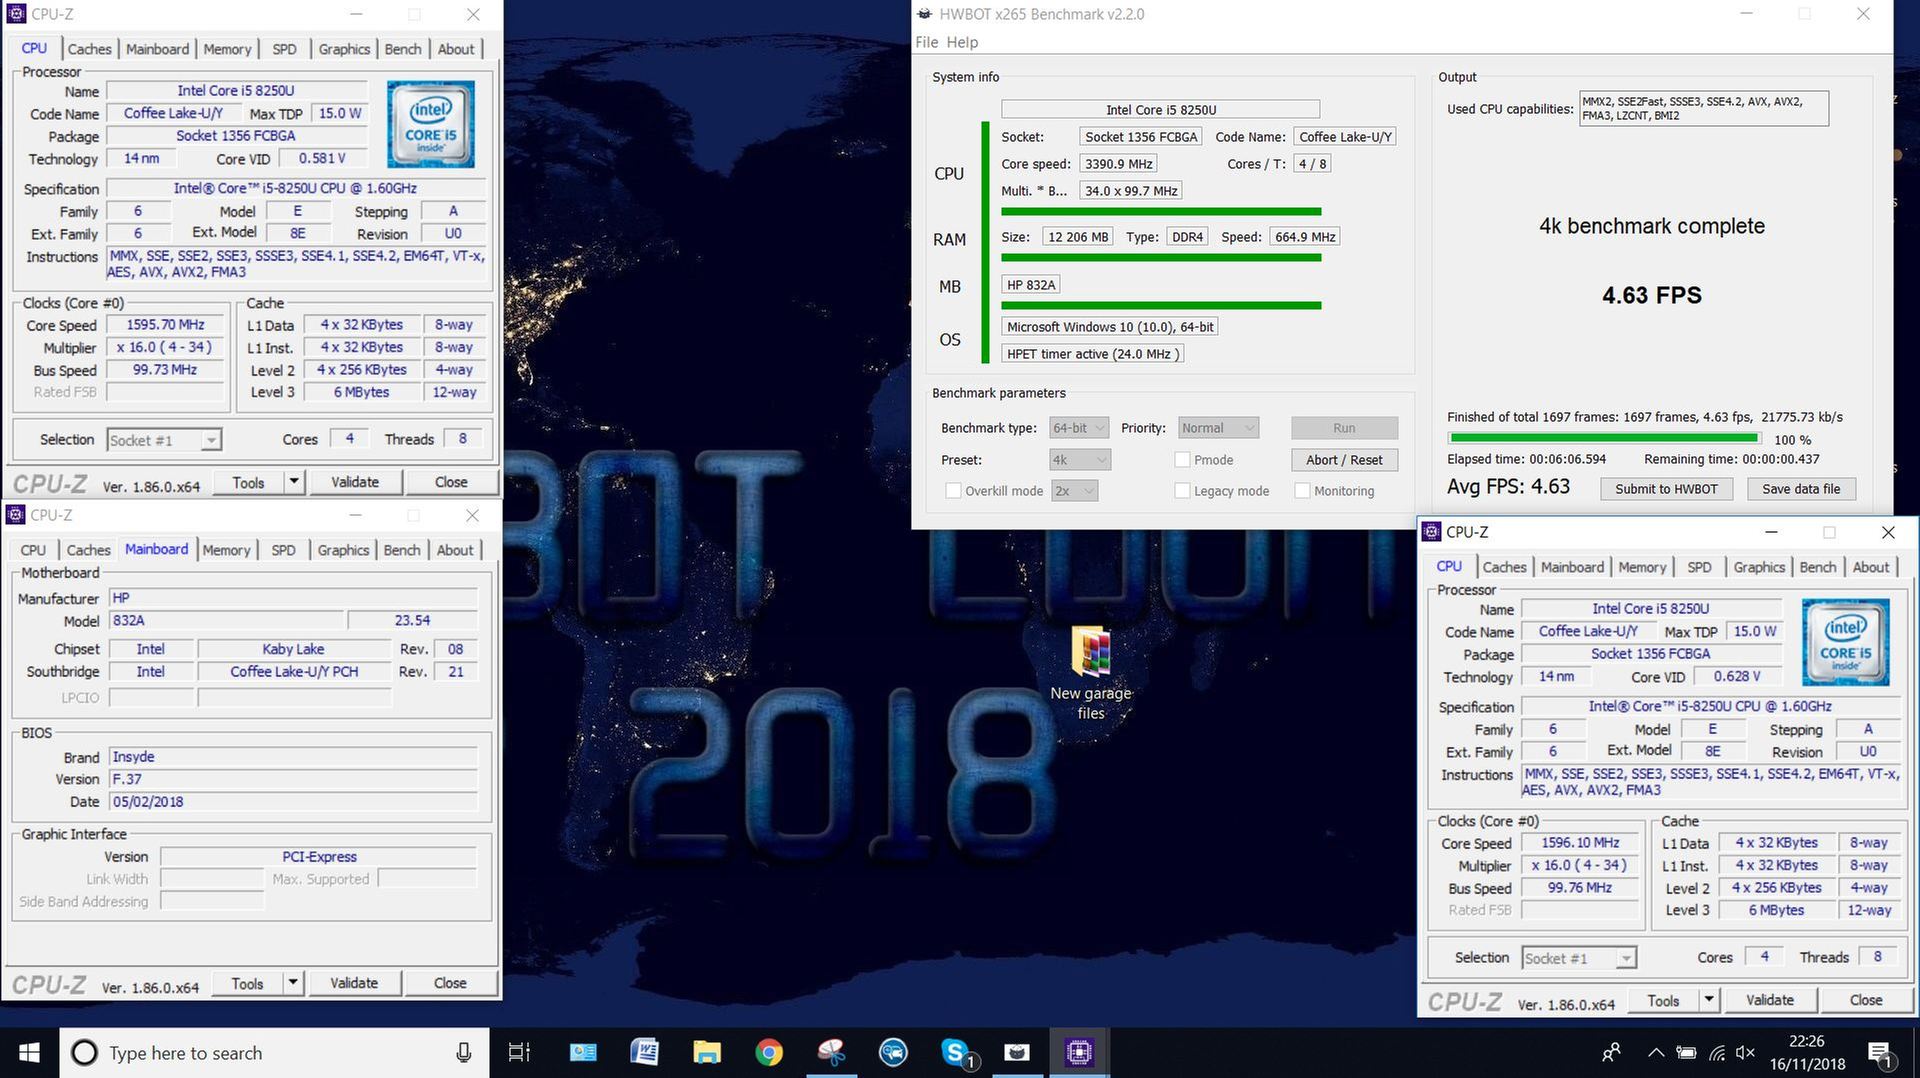Viewport: 1920px width, 1078px height.
Task: Open the Preset 4k dropdown
Action: click(1080, 460)
